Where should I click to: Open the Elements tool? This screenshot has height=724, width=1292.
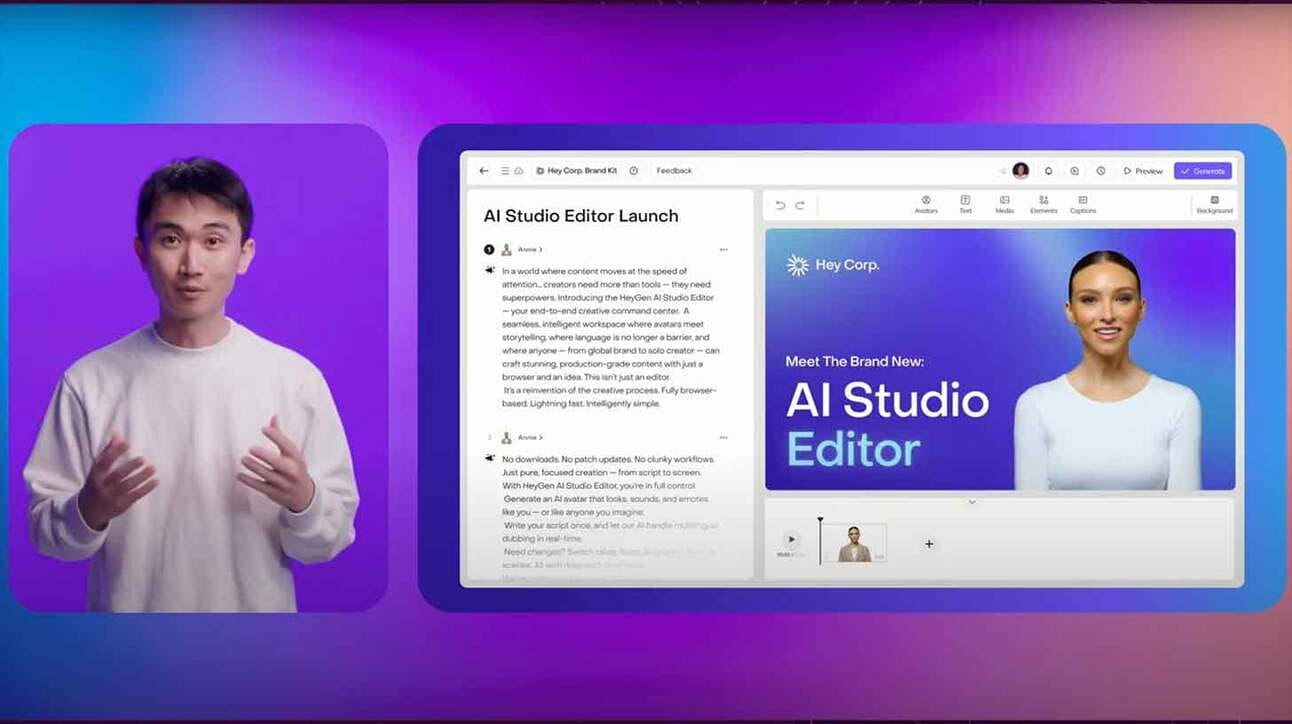tap(1043, 205)
